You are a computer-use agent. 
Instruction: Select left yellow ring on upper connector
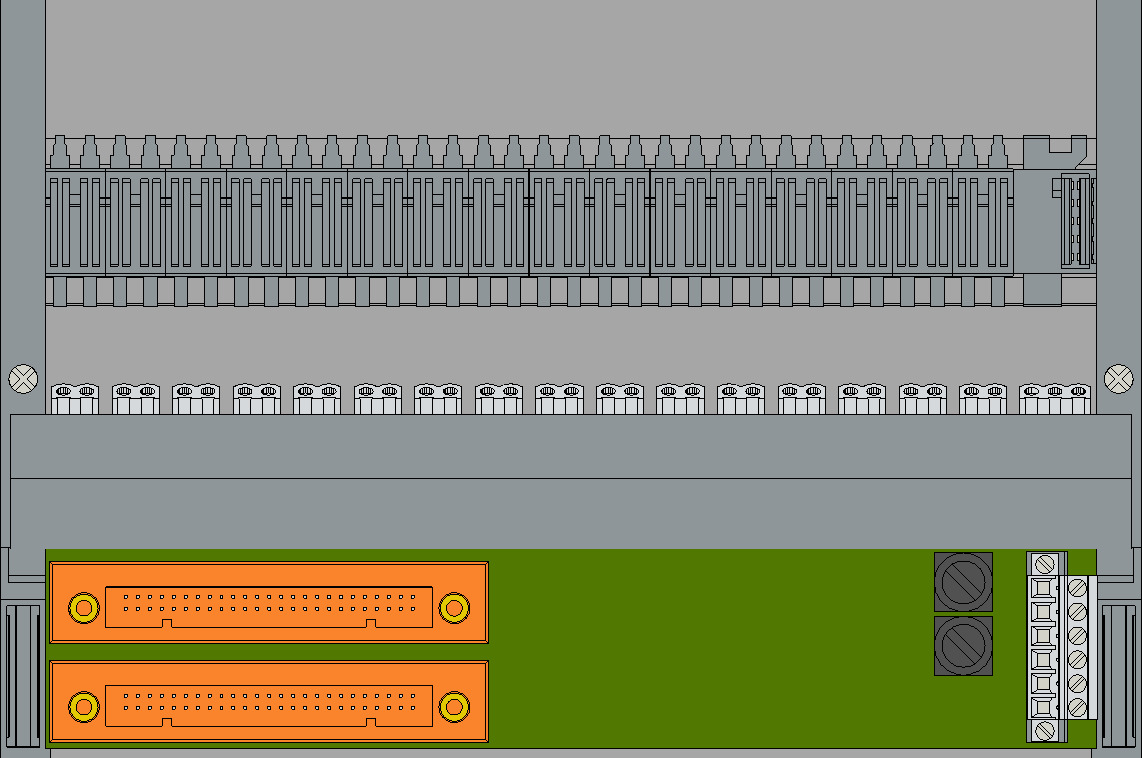point(84,607)
